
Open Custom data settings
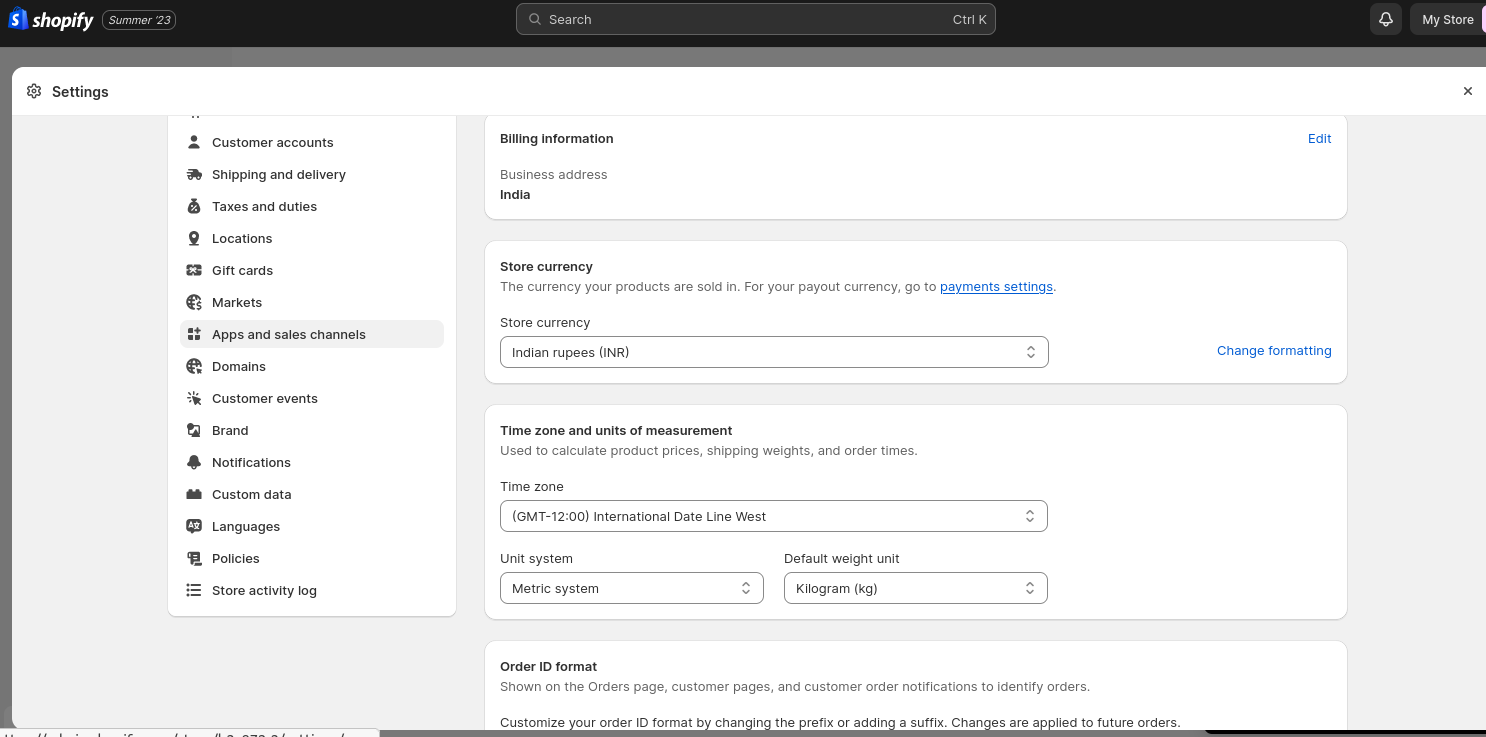coord(312,494)
